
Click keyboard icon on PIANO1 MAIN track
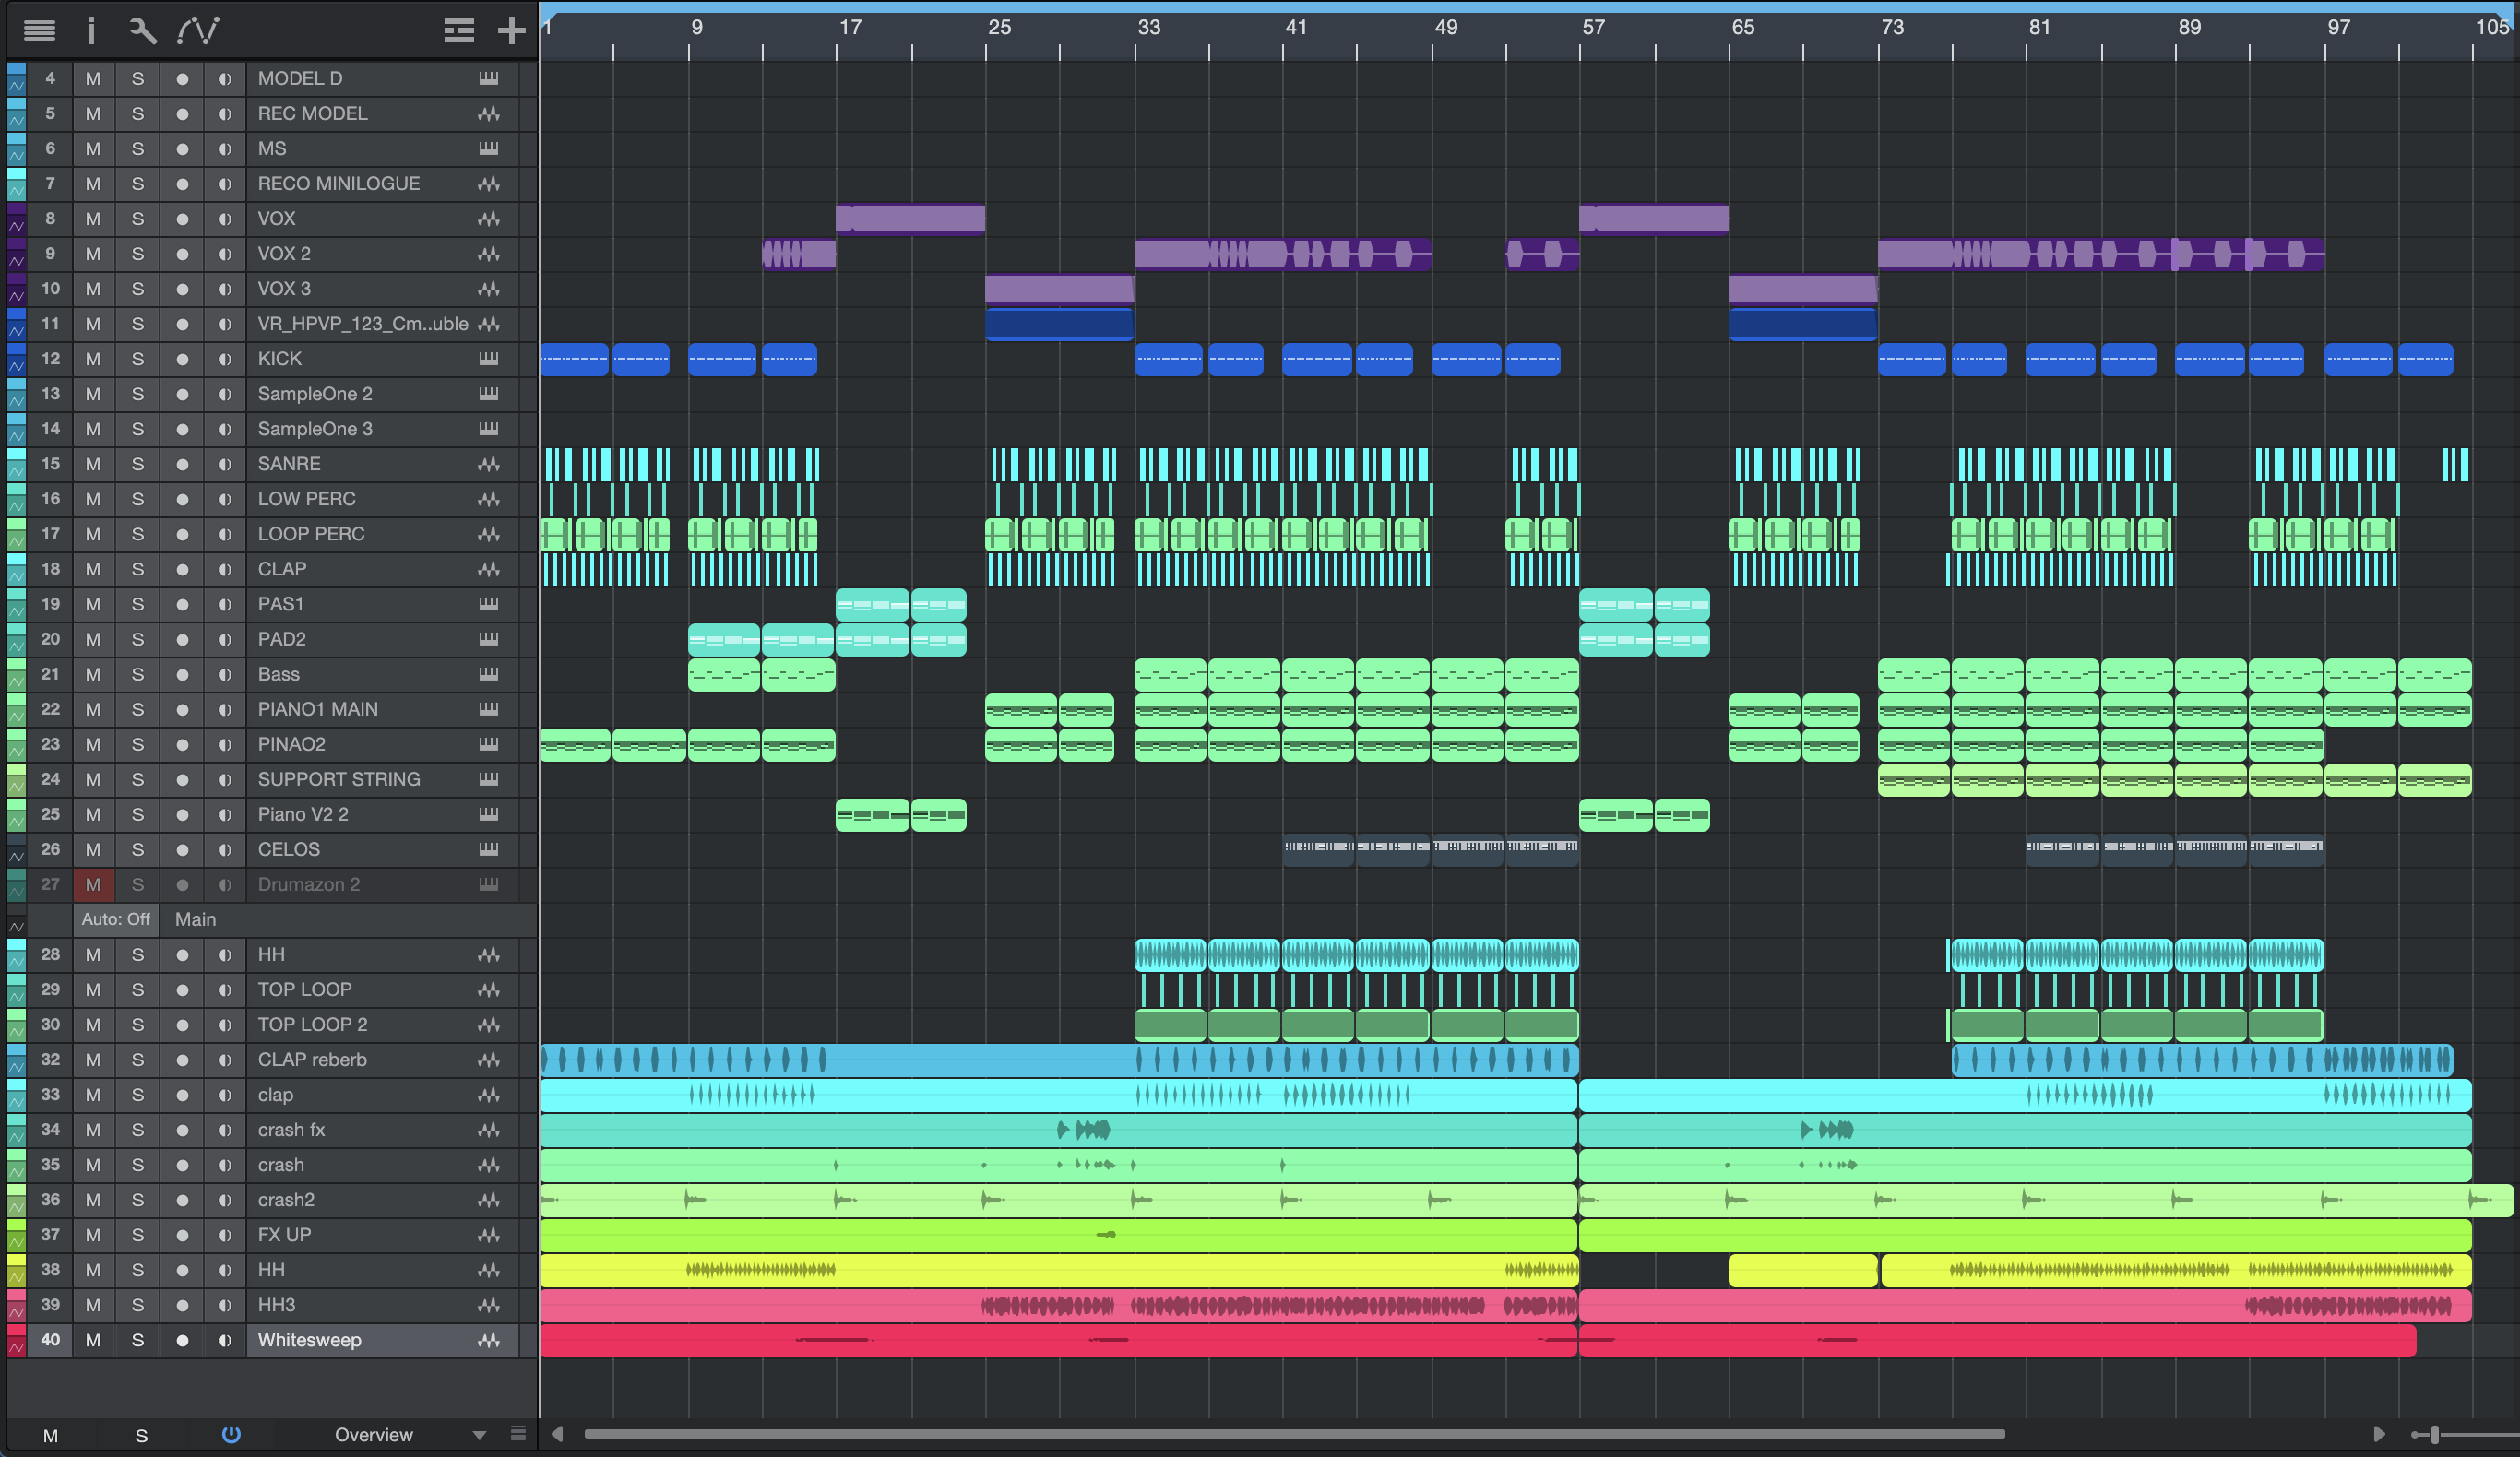(x=488, y=709)
